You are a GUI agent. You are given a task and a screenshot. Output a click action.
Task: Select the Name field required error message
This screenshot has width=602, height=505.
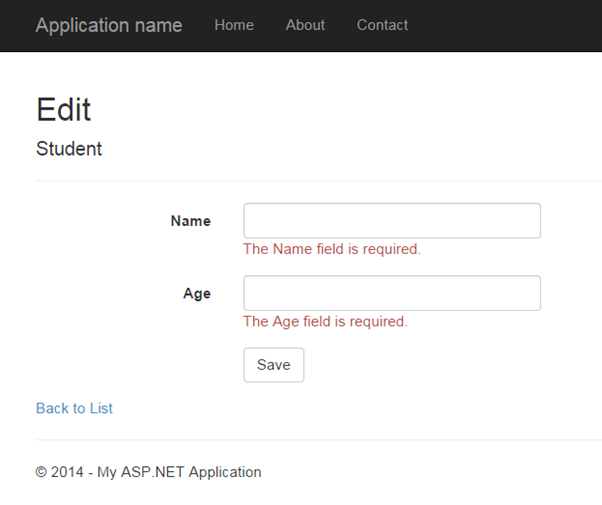pos(332,249)
